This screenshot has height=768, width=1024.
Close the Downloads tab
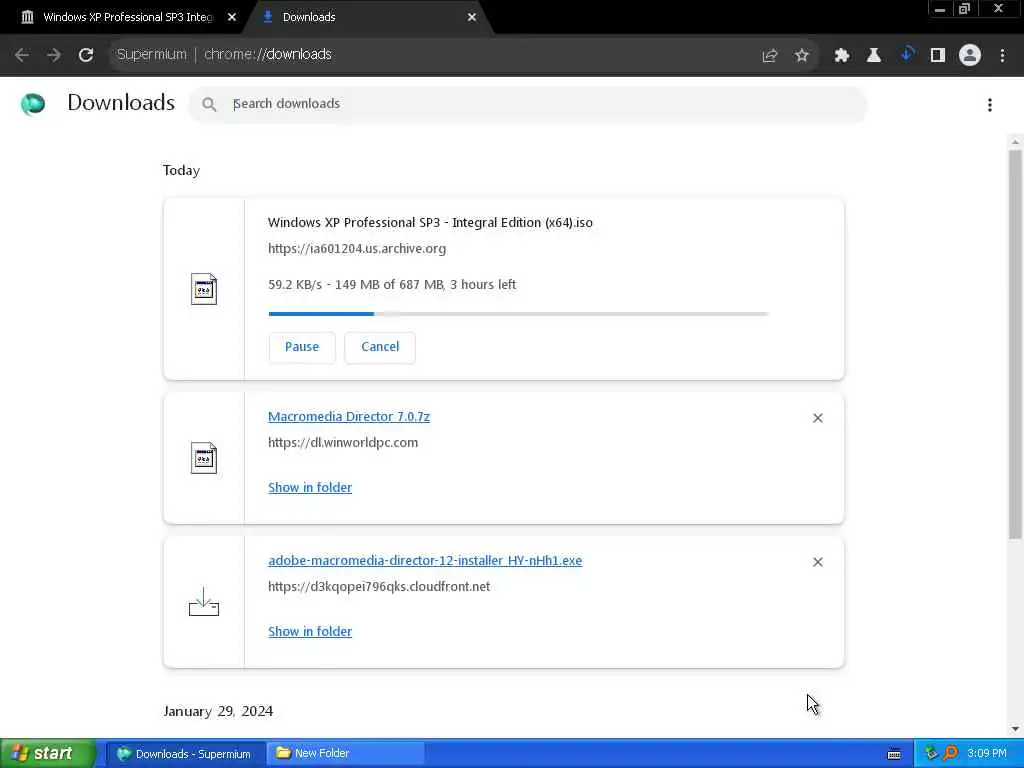pyautogui.click(x=472, y=18)
